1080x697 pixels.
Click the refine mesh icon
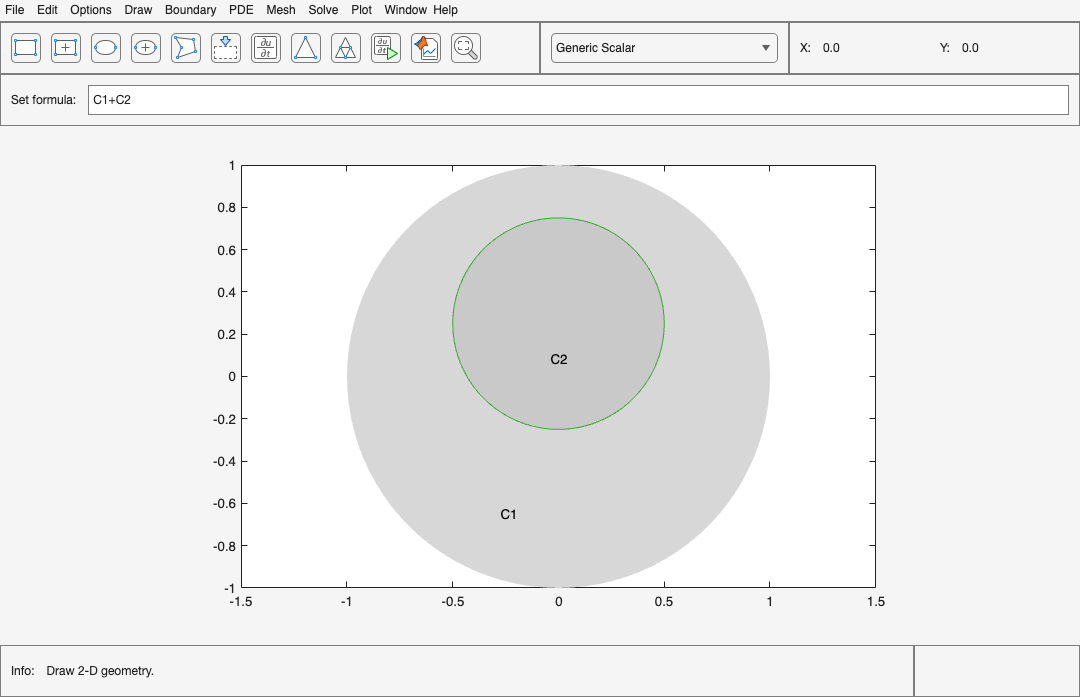coord(346,48)
